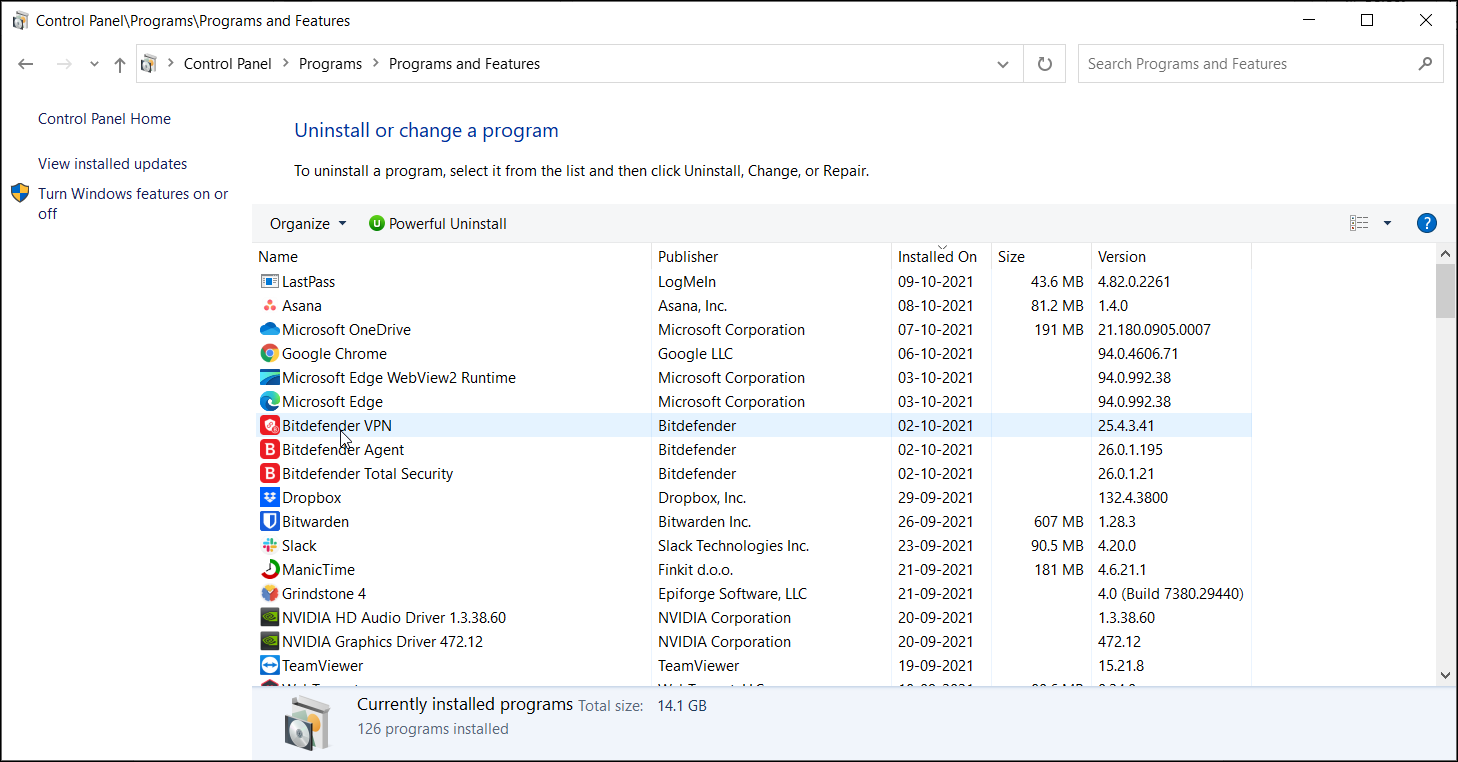Click the Microsoft OneDrive cloud icon
This screenshot has height=762, width=1458.
coord(269,330)
